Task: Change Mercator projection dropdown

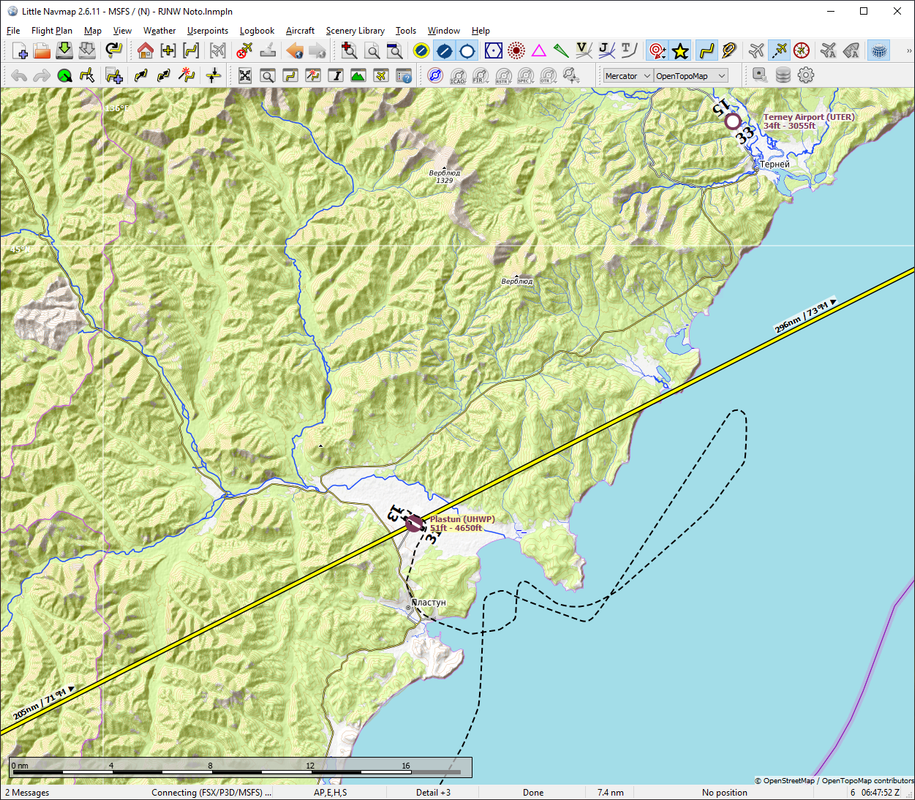Action: point(627,76)
